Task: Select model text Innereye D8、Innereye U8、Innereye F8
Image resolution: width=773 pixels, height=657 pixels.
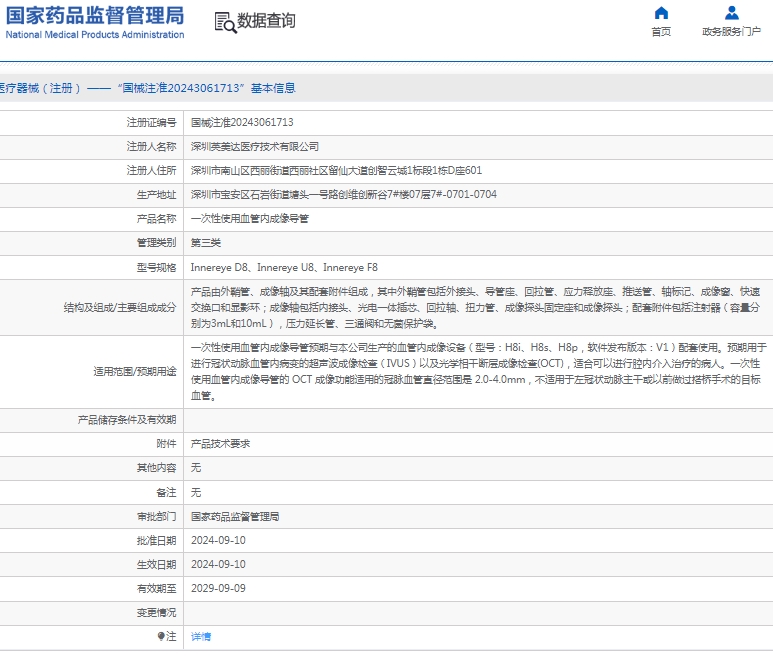Action: pyautogui.click(x=284, y=268)
